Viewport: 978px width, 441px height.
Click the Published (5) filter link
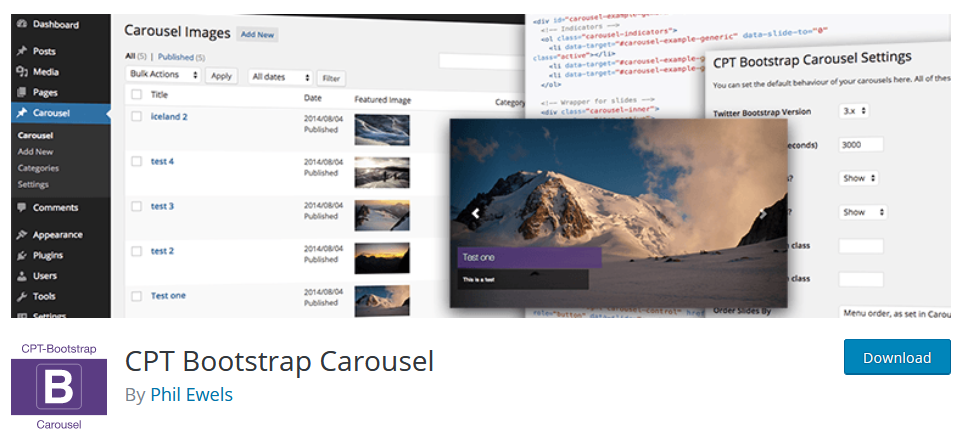point(182,57)
